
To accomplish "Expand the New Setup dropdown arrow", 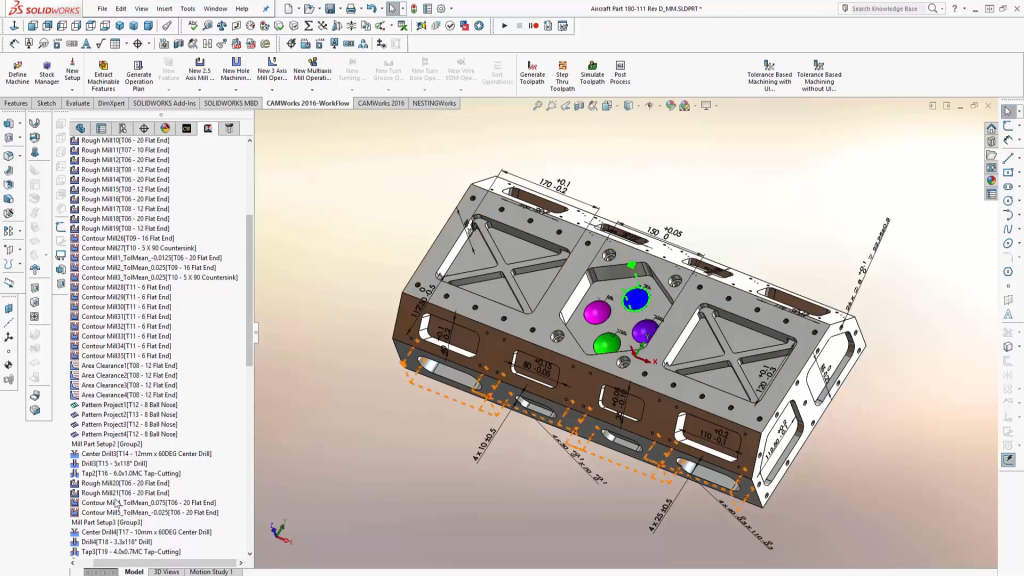I will click(72, 88).
